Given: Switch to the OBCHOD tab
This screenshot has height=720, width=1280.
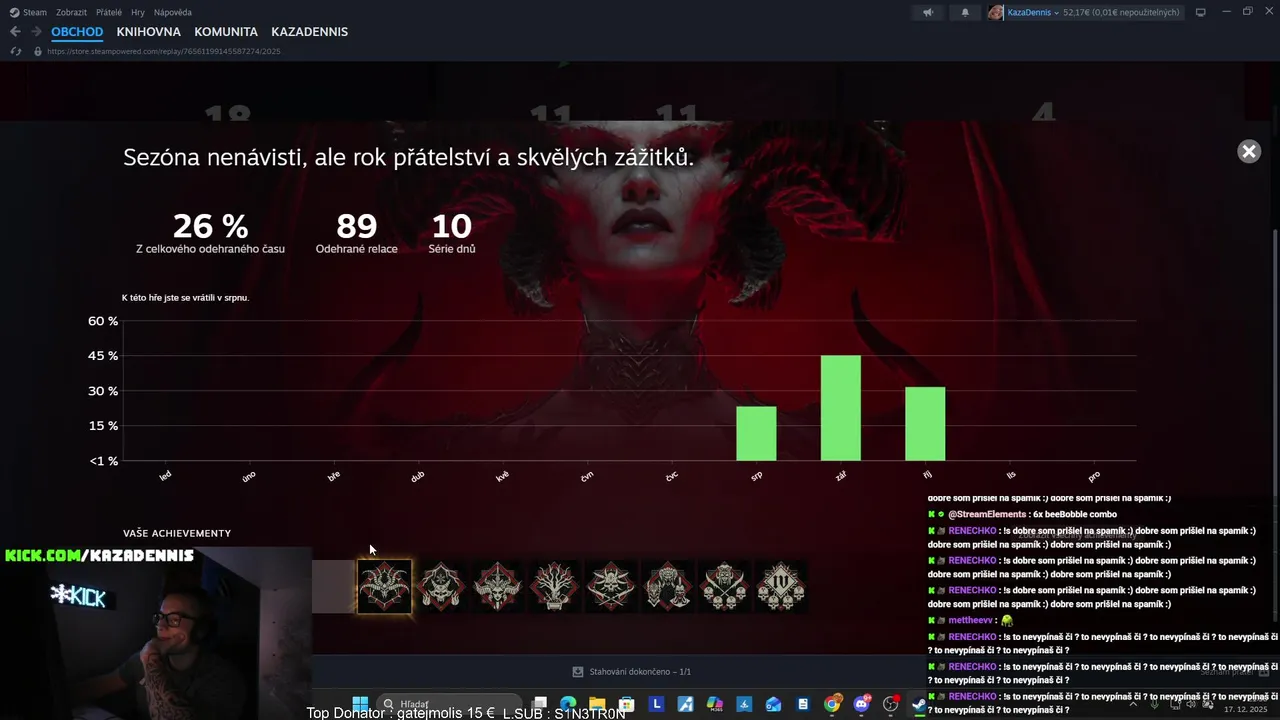Looking at the screenshot, I should click(x=77, y=32).
